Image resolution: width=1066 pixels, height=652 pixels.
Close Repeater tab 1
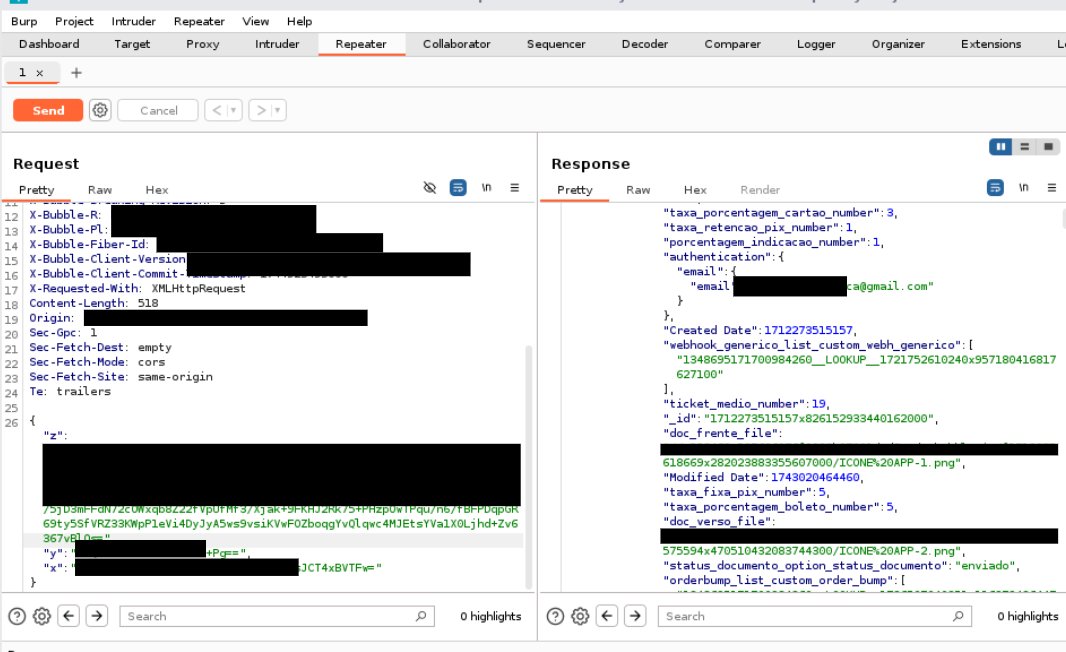click(39, 73)
